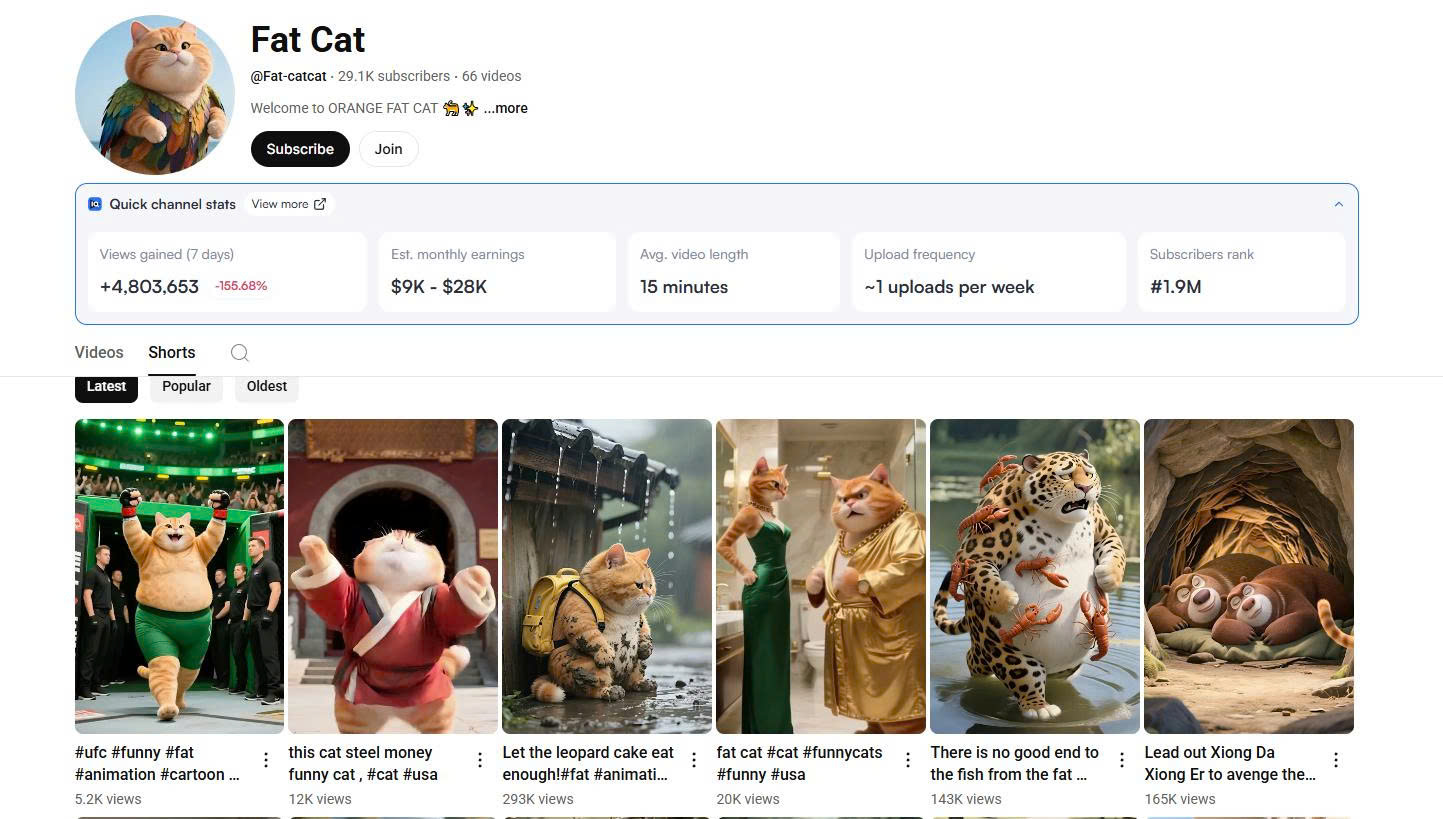Open the options menu for the fat cat #funnycats short
Viewport: 1443px width, 819px height.
[908, 761]
